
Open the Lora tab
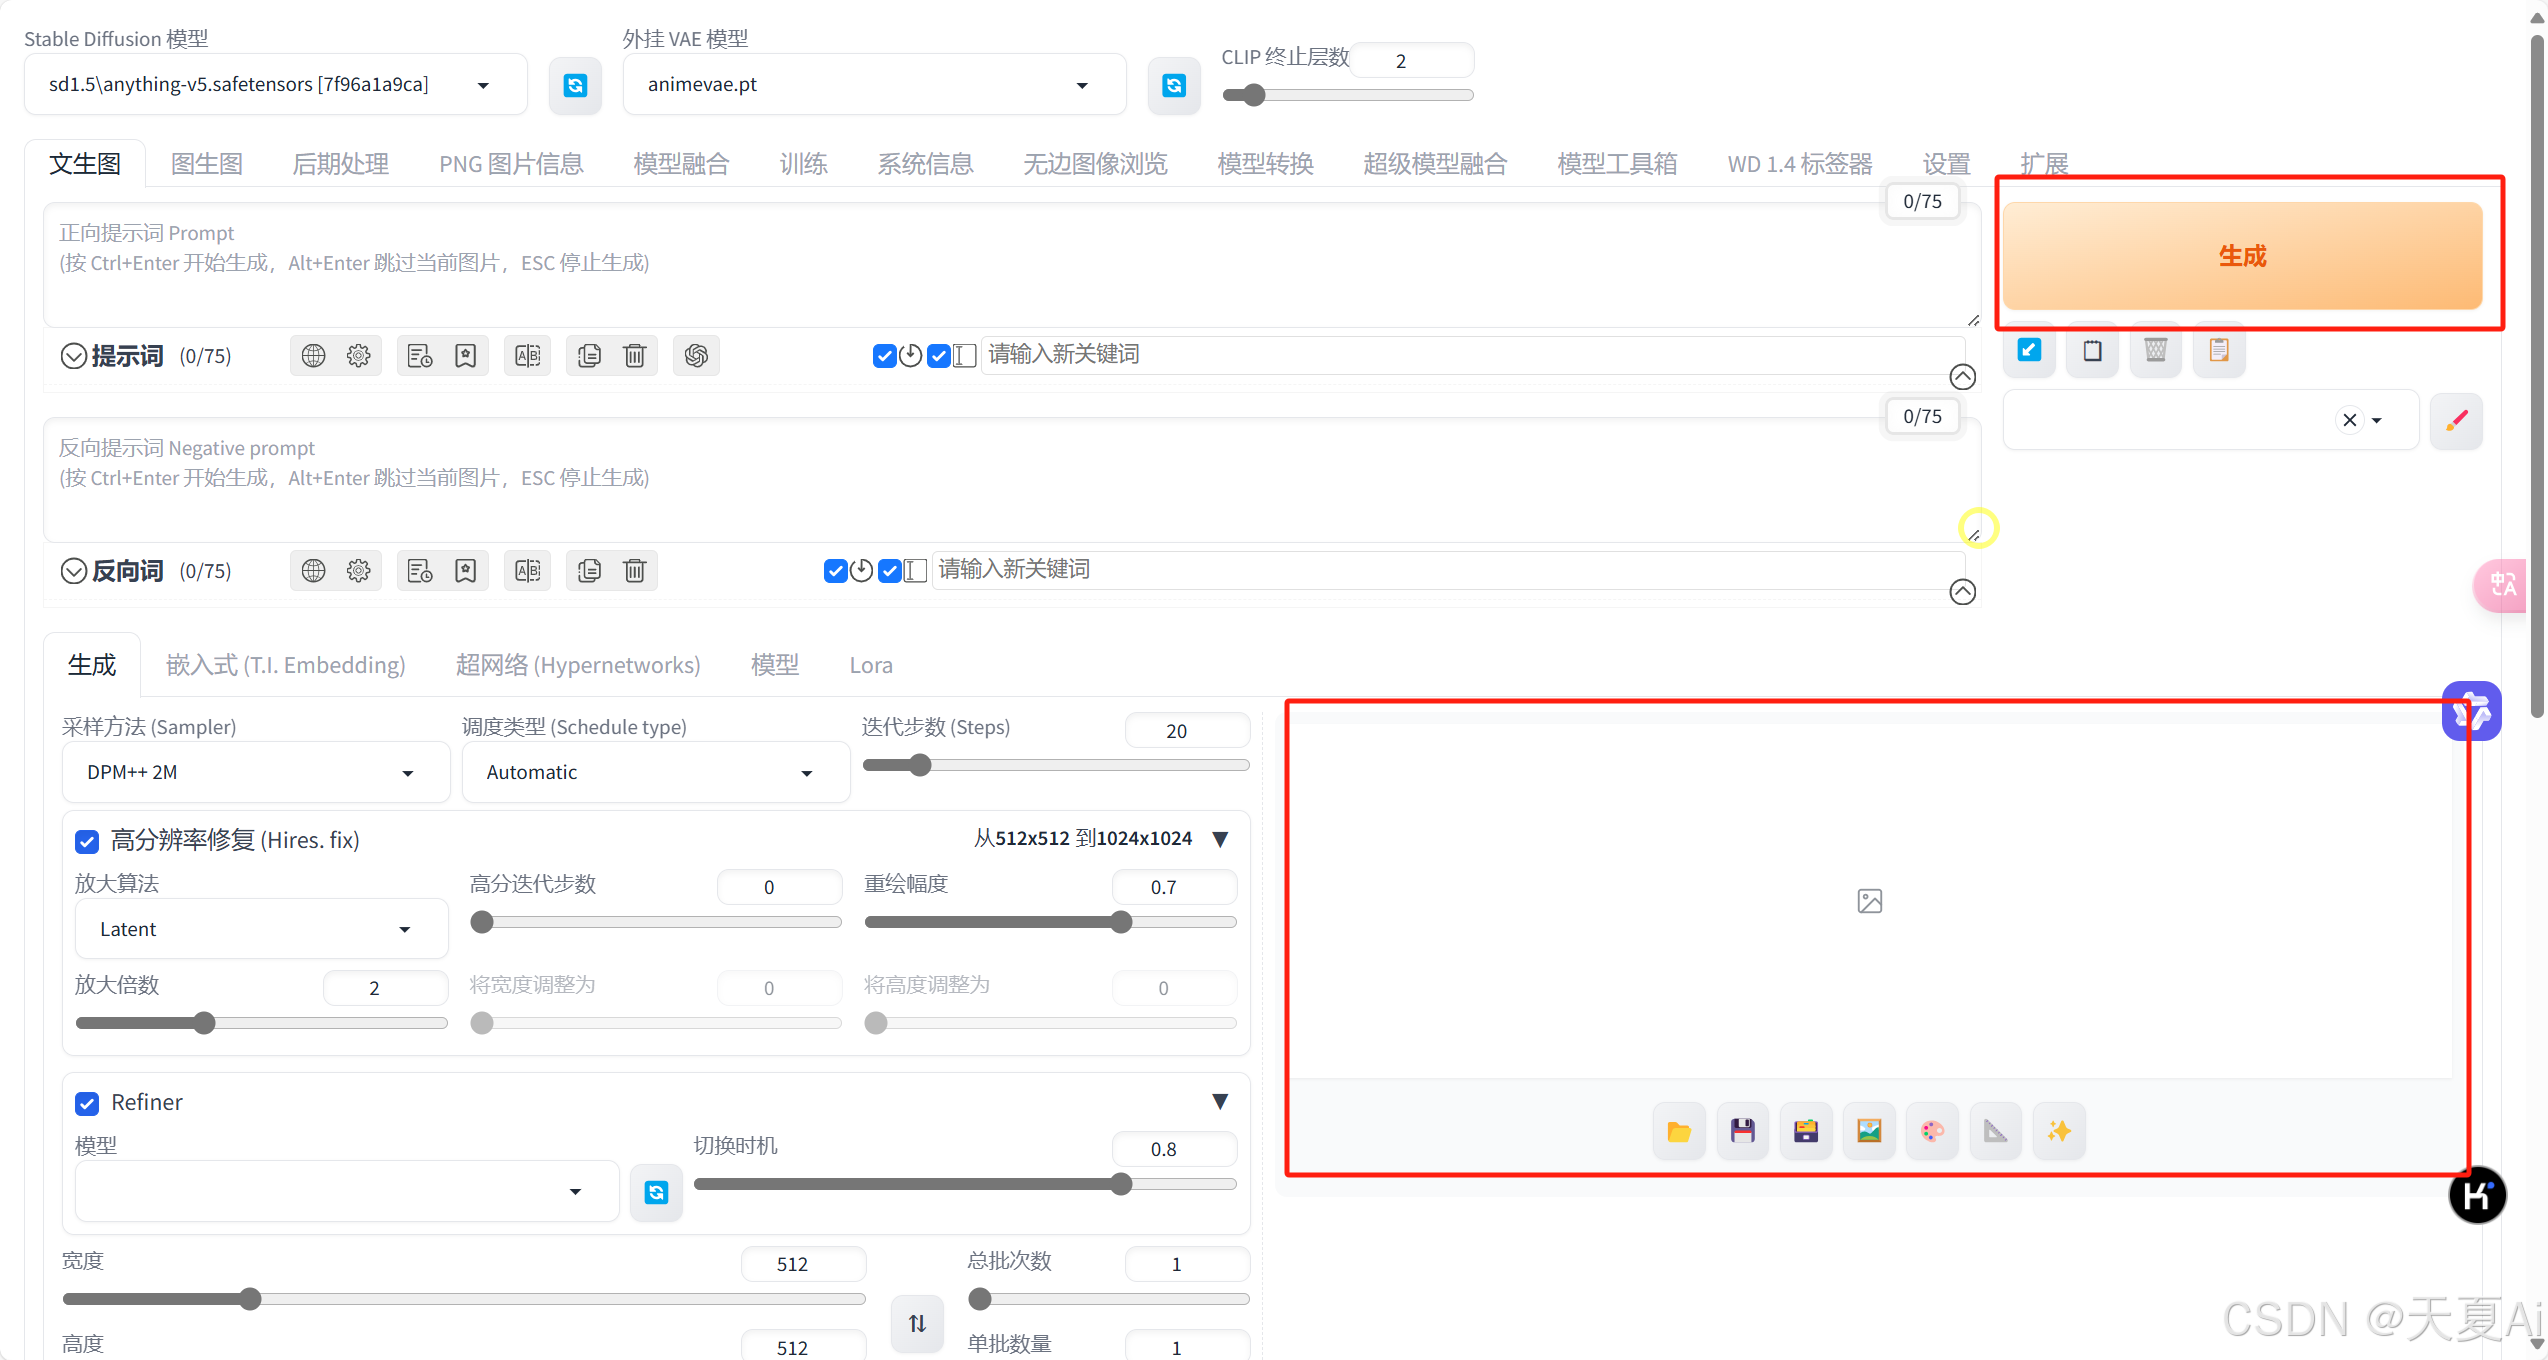pos(870,665)
